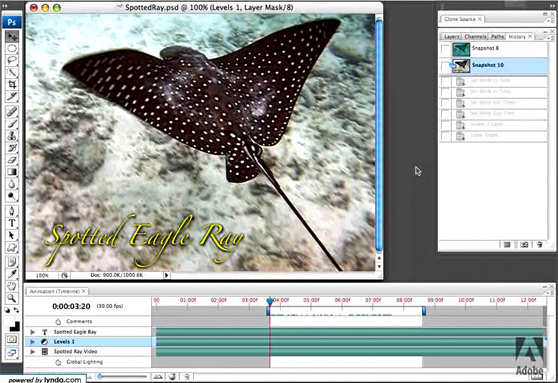Select the Lasso tool

(12, 60)
